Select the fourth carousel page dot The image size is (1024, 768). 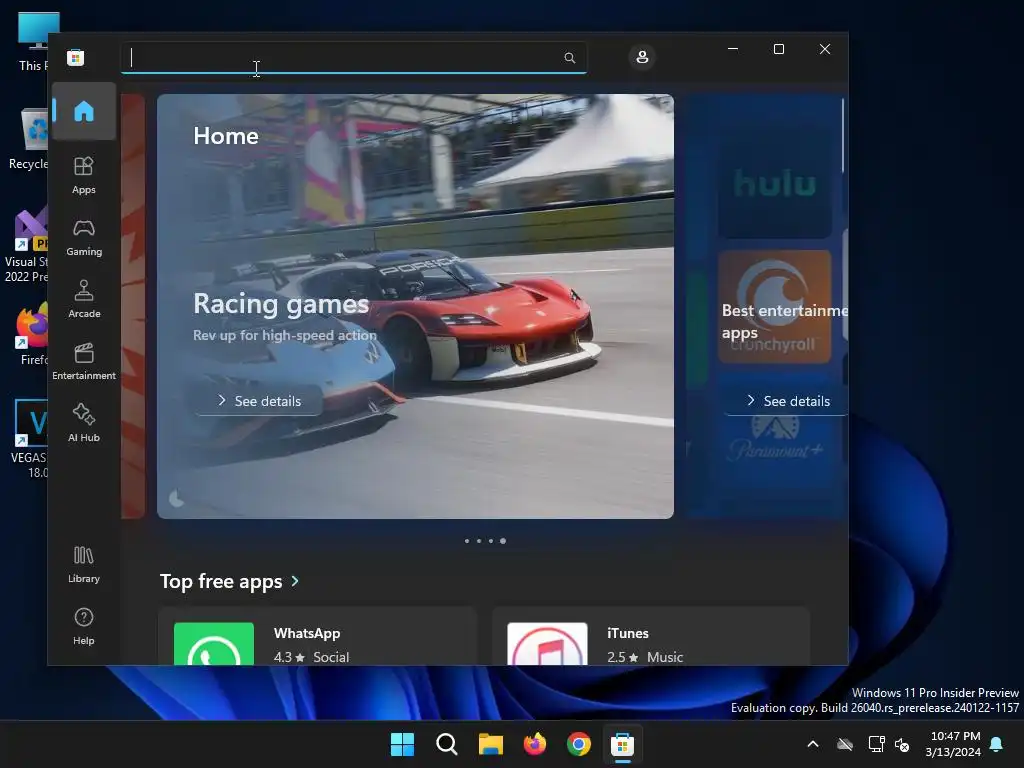(x=503, y=541)
